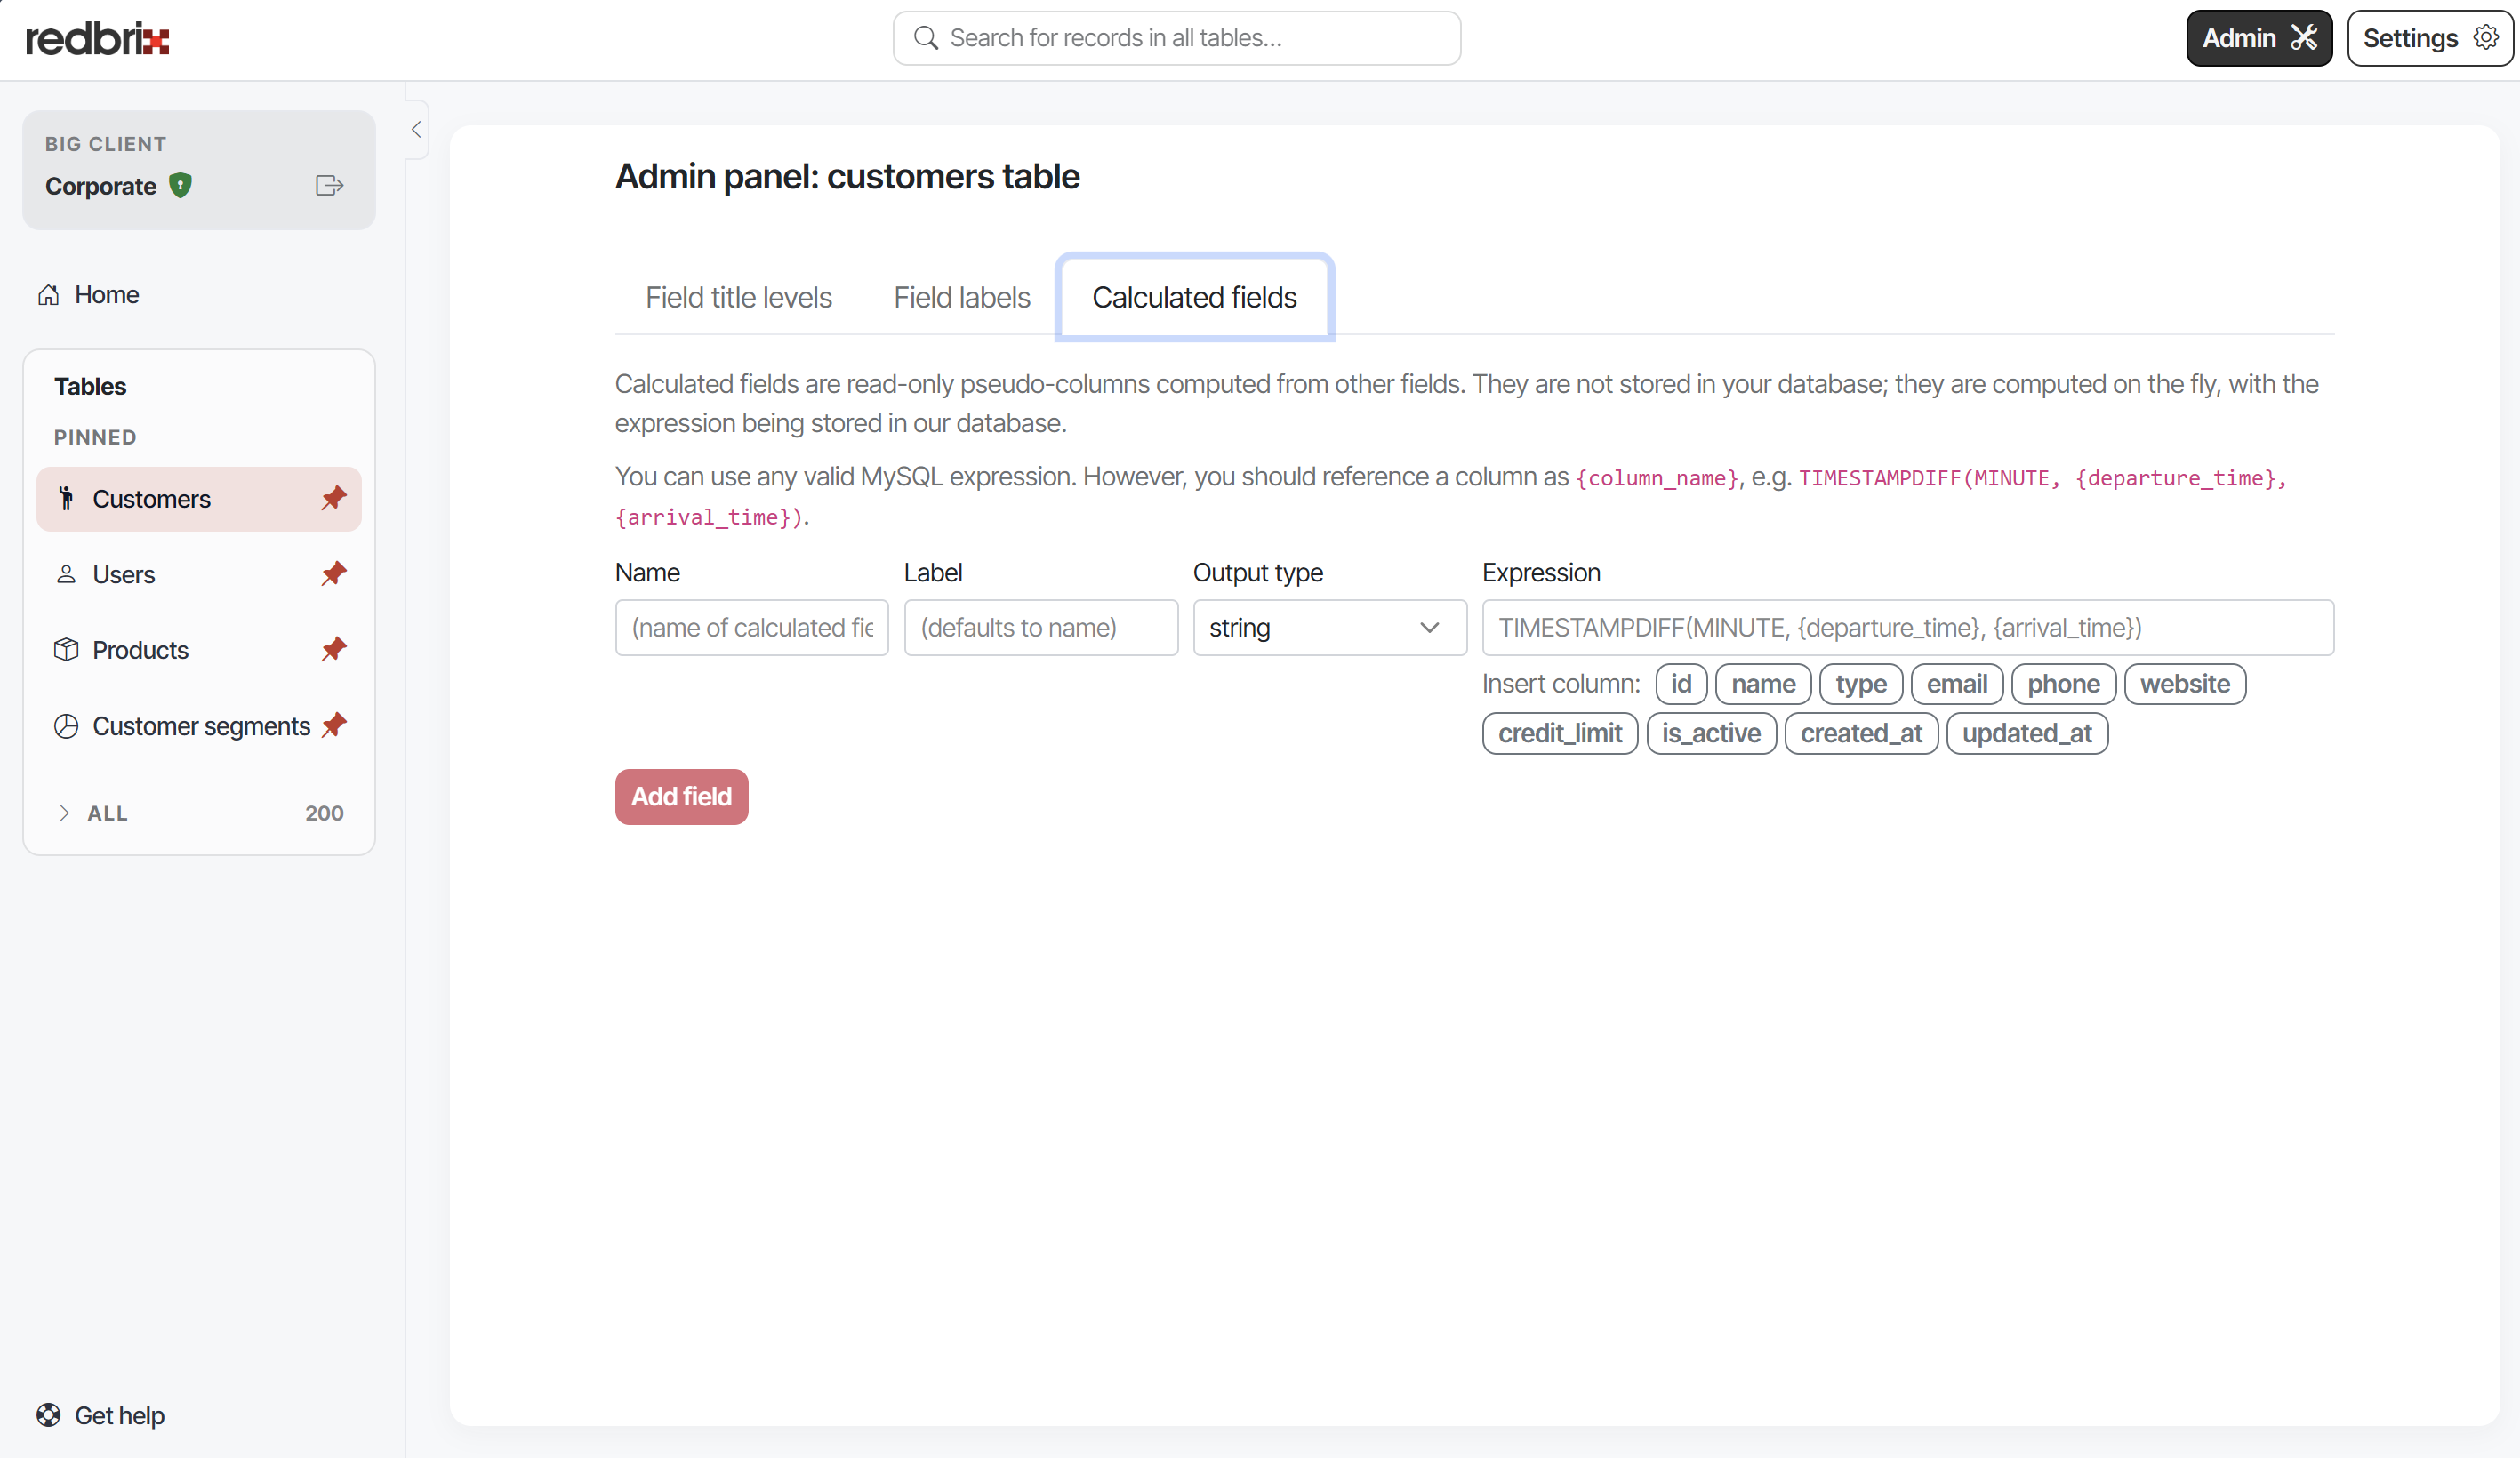Click the Admin button label

(2238, 38)
